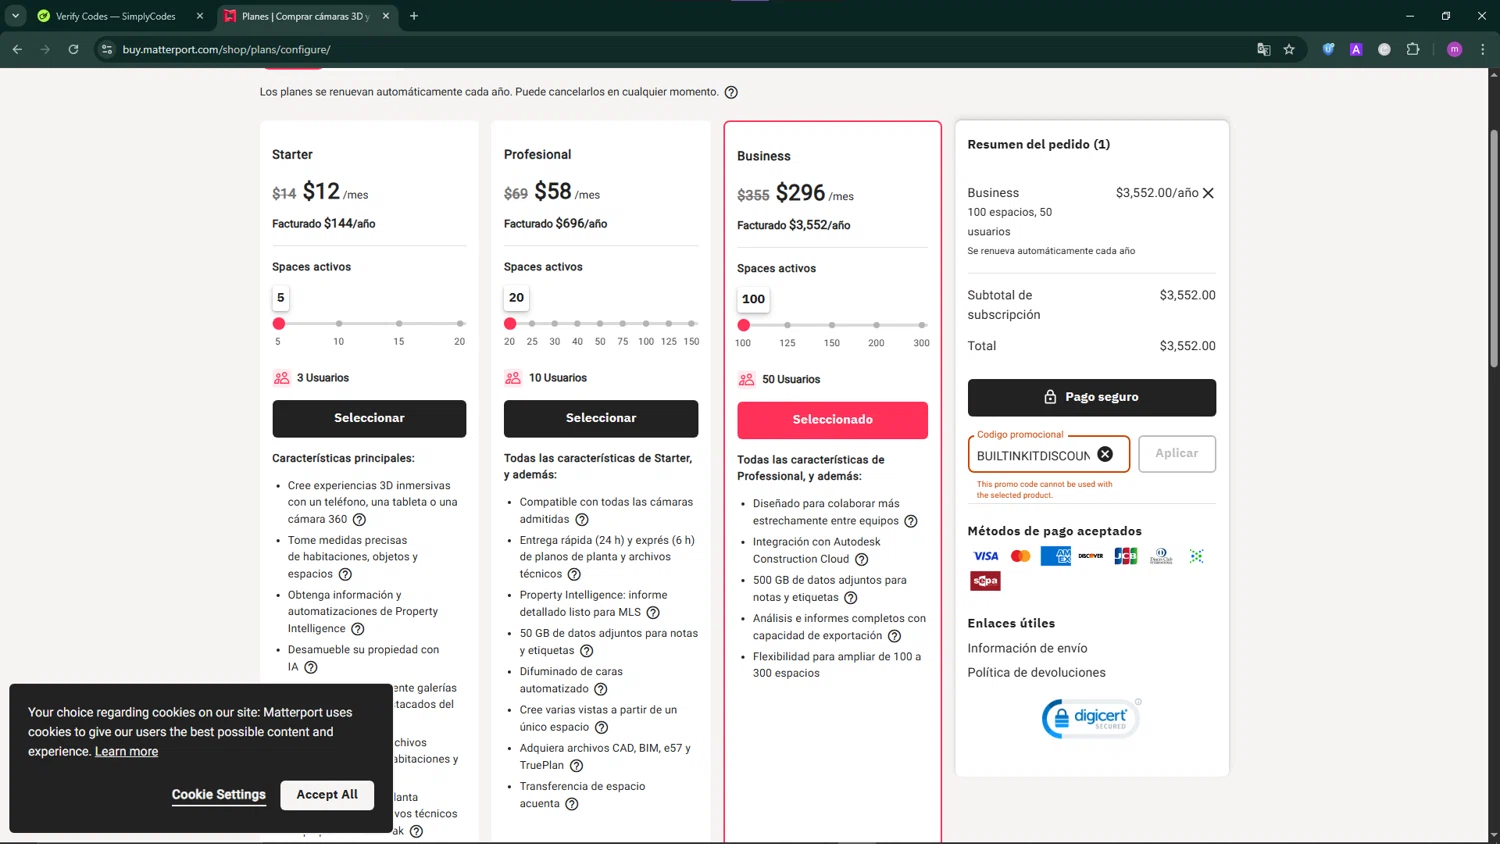This screenshot has height=844, width=1500.
Task: Set Profesional spaces slider to 50
Action: (600, 323)
